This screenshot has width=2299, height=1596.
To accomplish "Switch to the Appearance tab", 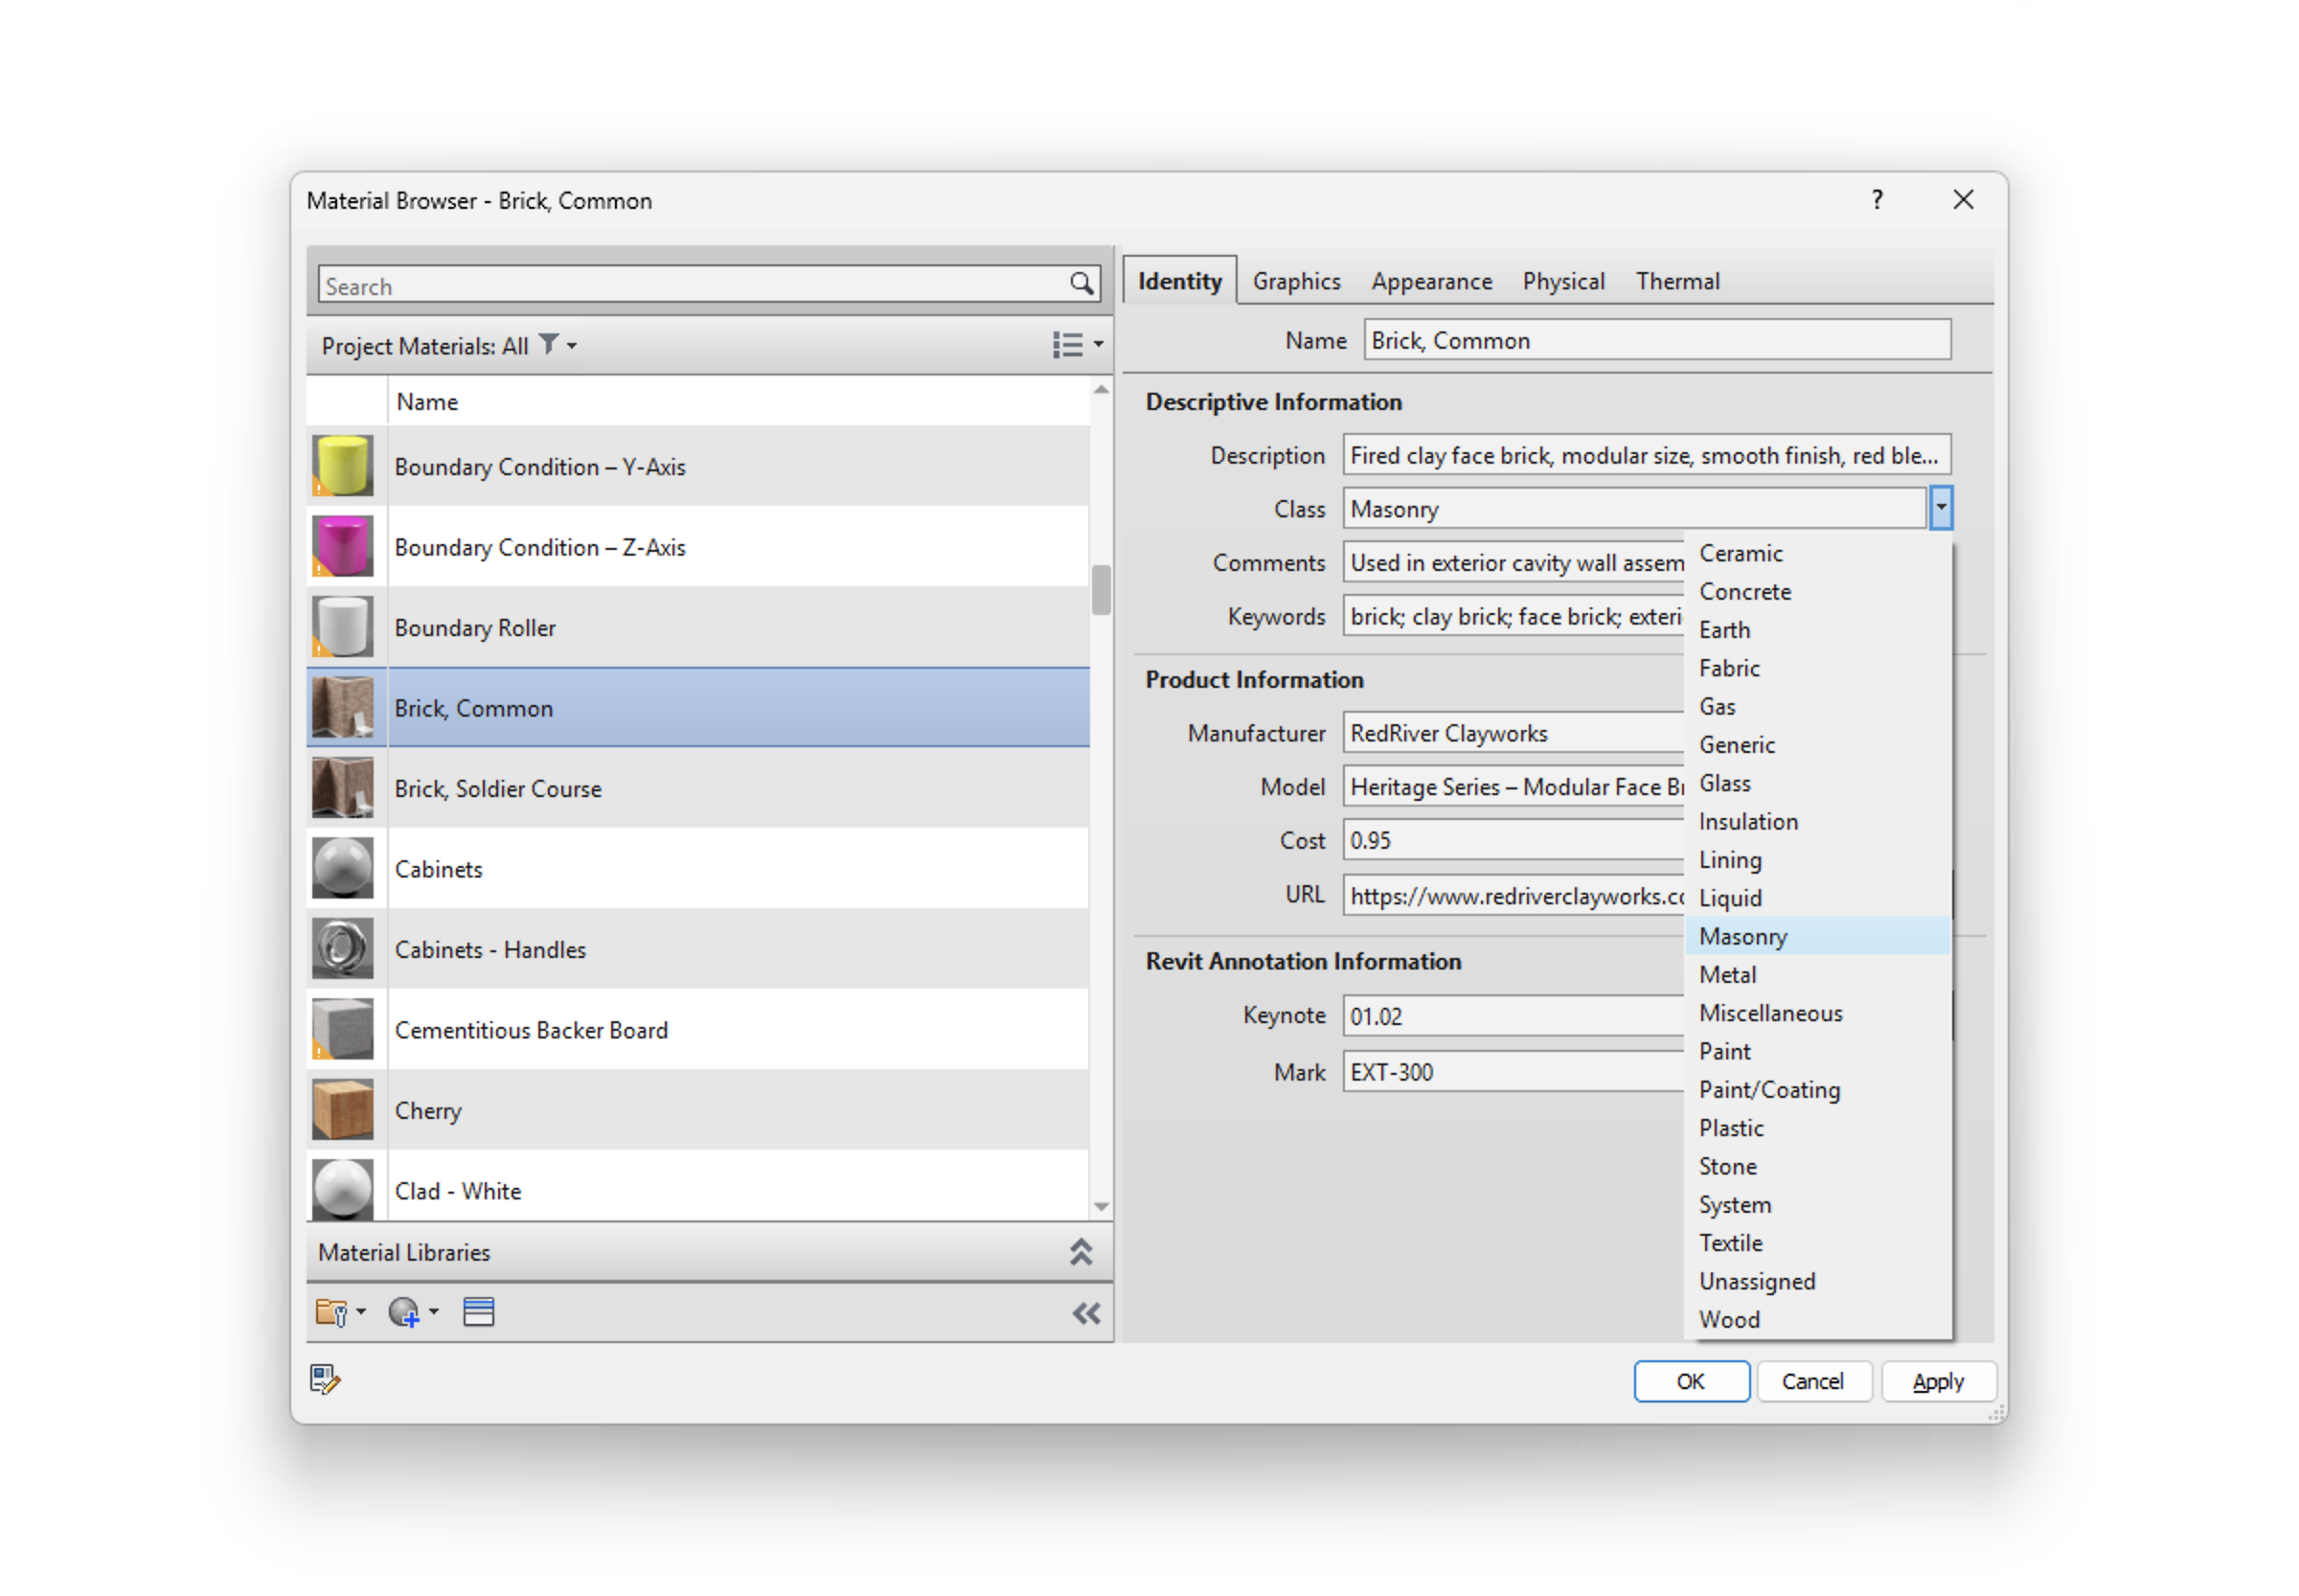I will 1431,281.
